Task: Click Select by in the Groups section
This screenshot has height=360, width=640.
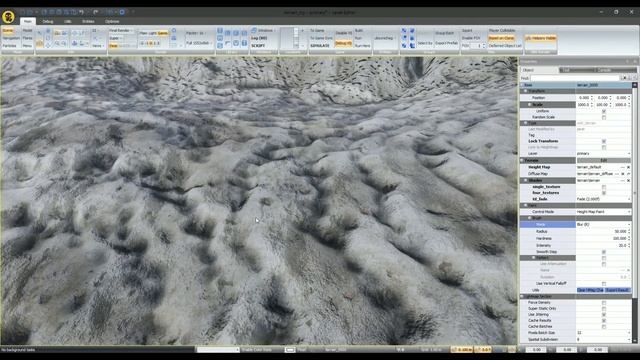Action: click(x=425, y=43)
